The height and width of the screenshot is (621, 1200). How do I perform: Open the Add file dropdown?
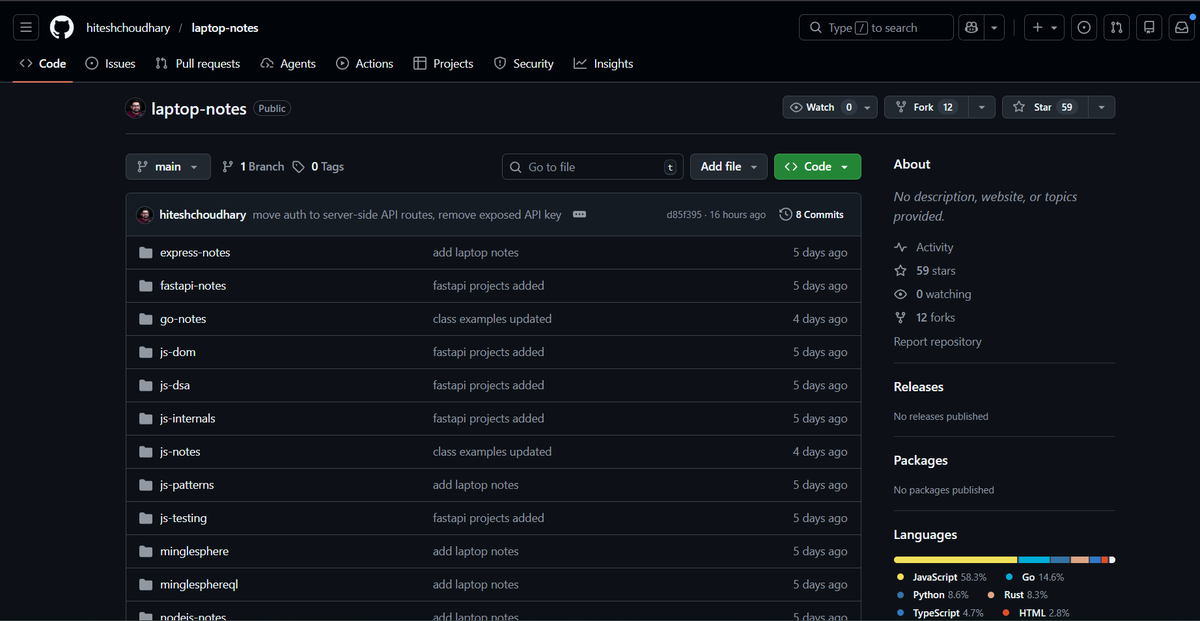(x=729, y=167)
